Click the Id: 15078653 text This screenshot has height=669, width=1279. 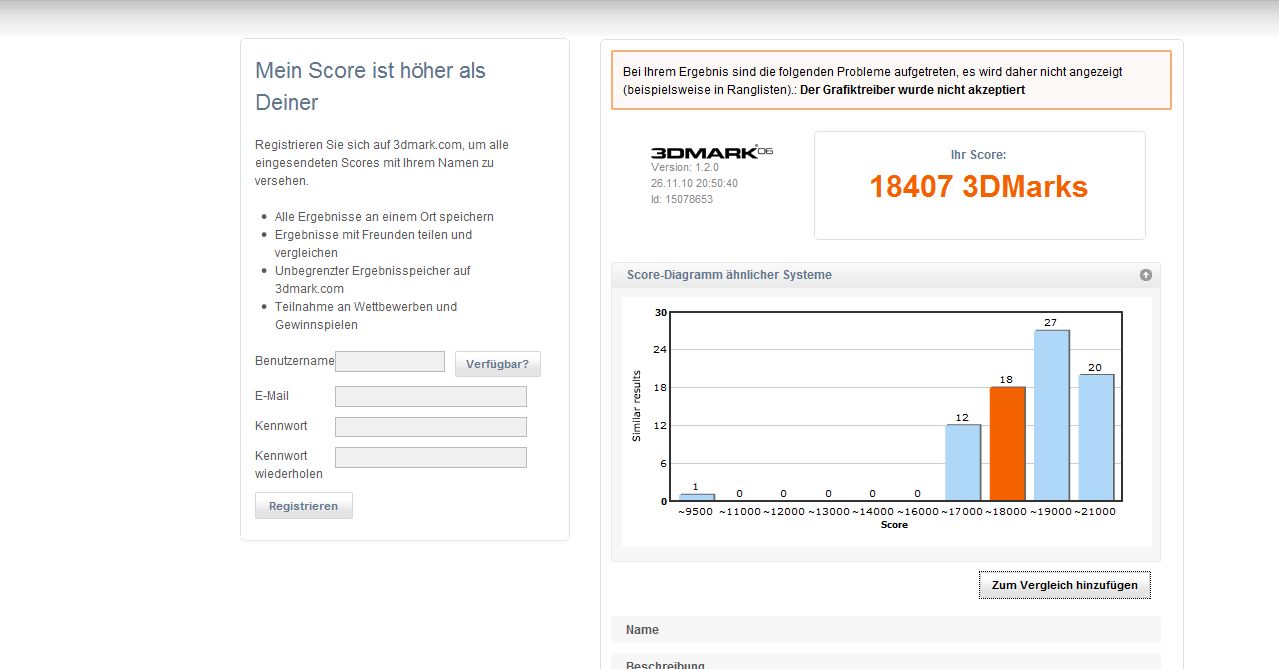tap(682, 200)
